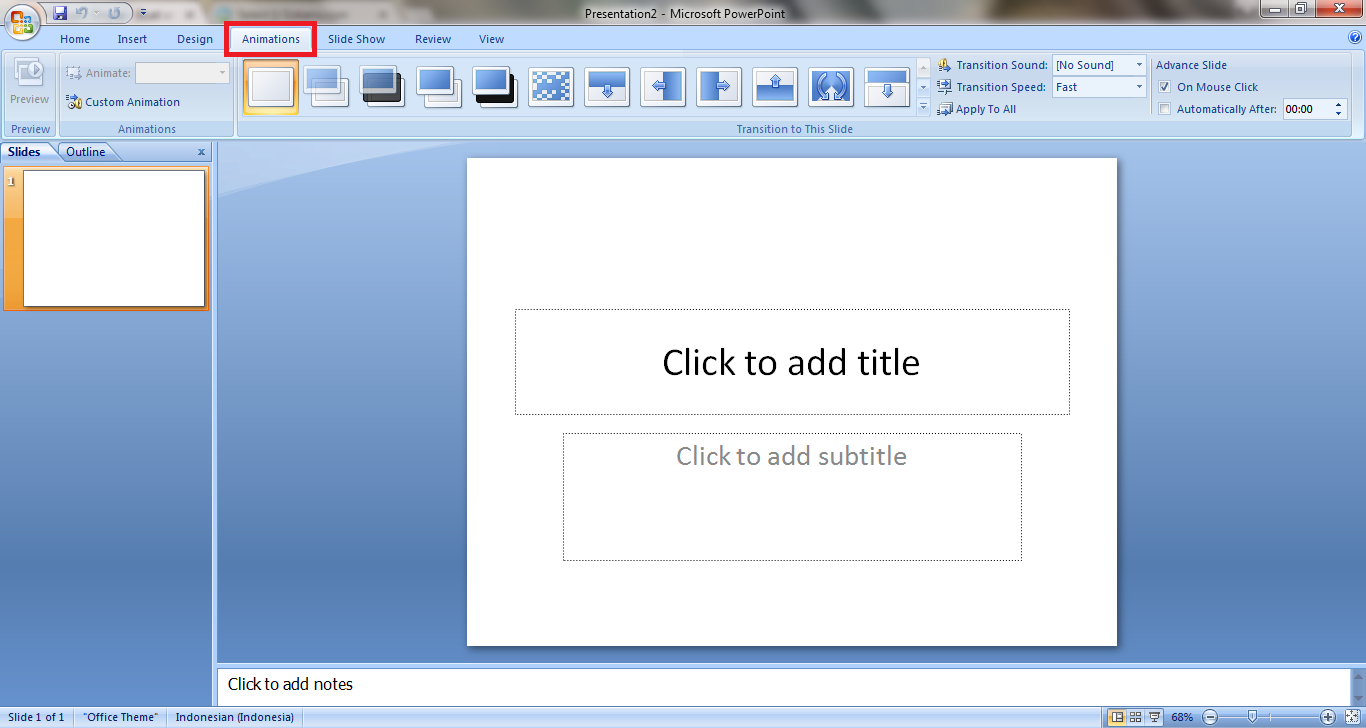Start Slide Show from status bar
This screenshot has height=728, width=1366.
[1155, 717]
